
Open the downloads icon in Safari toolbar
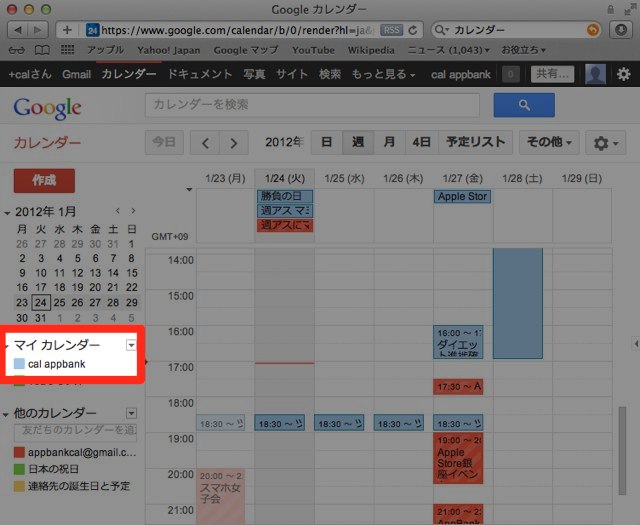pos(621,30)
